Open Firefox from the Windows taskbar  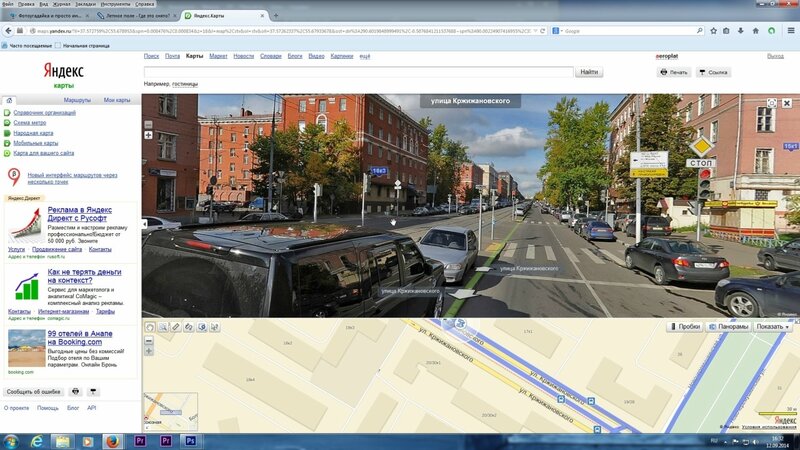[x=112, y=441]
